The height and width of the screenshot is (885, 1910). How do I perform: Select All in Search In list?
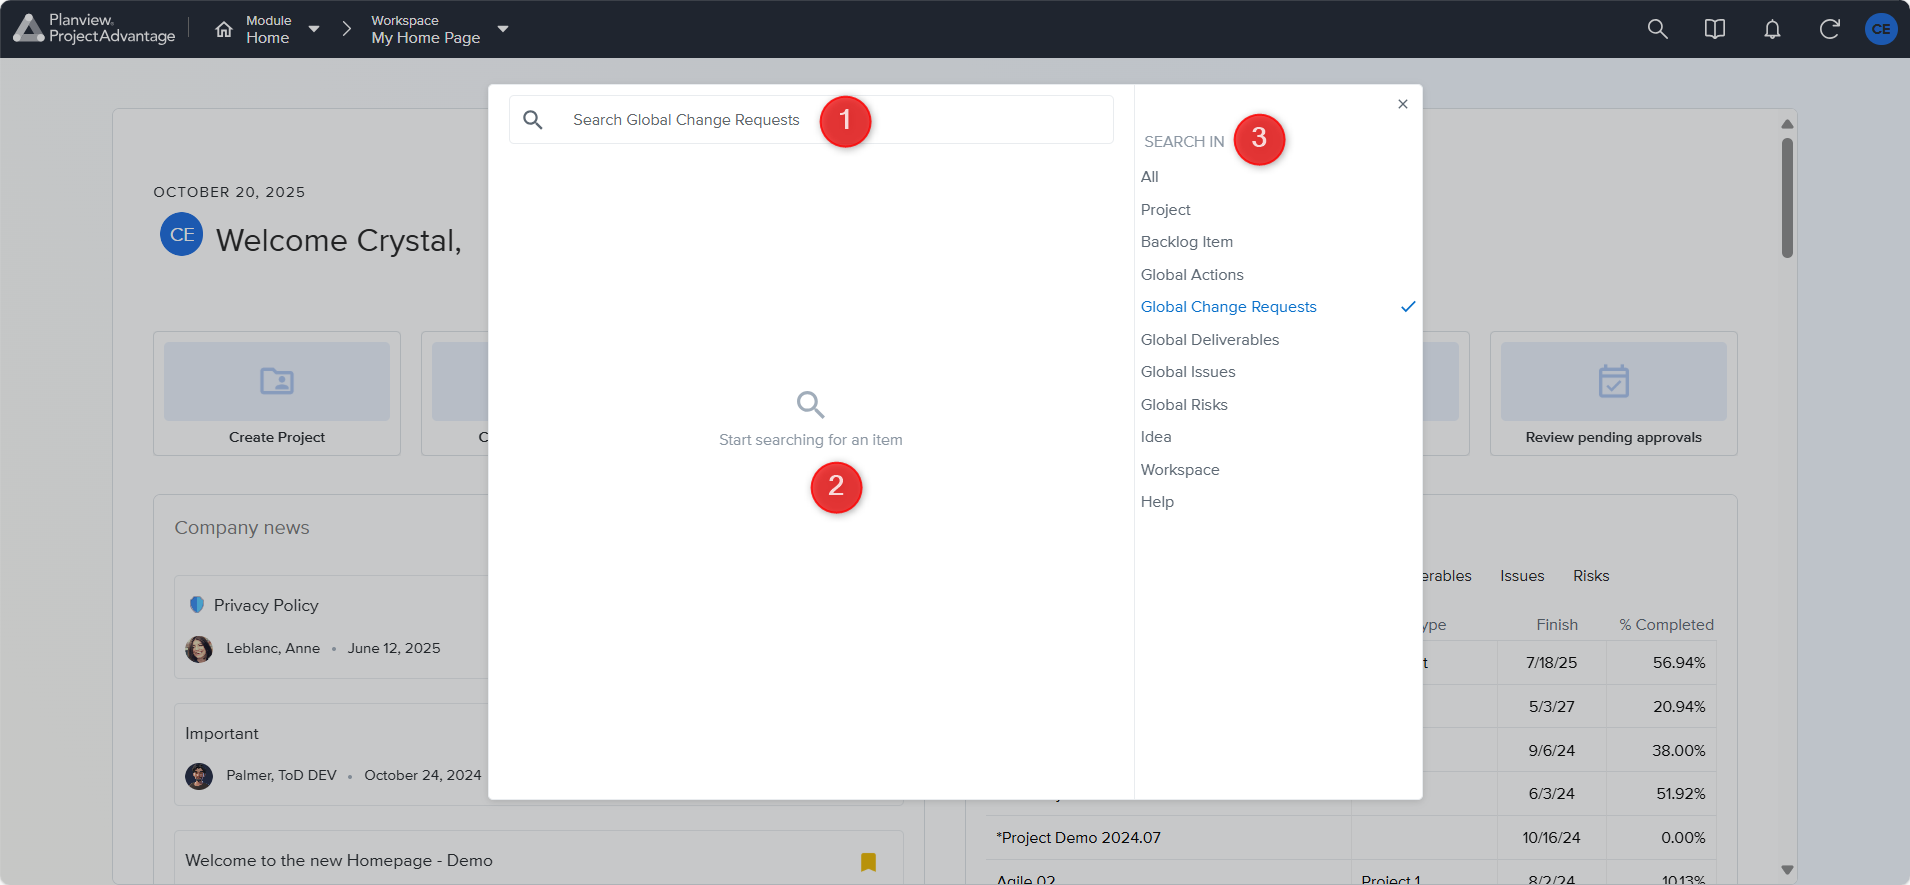1150,177
